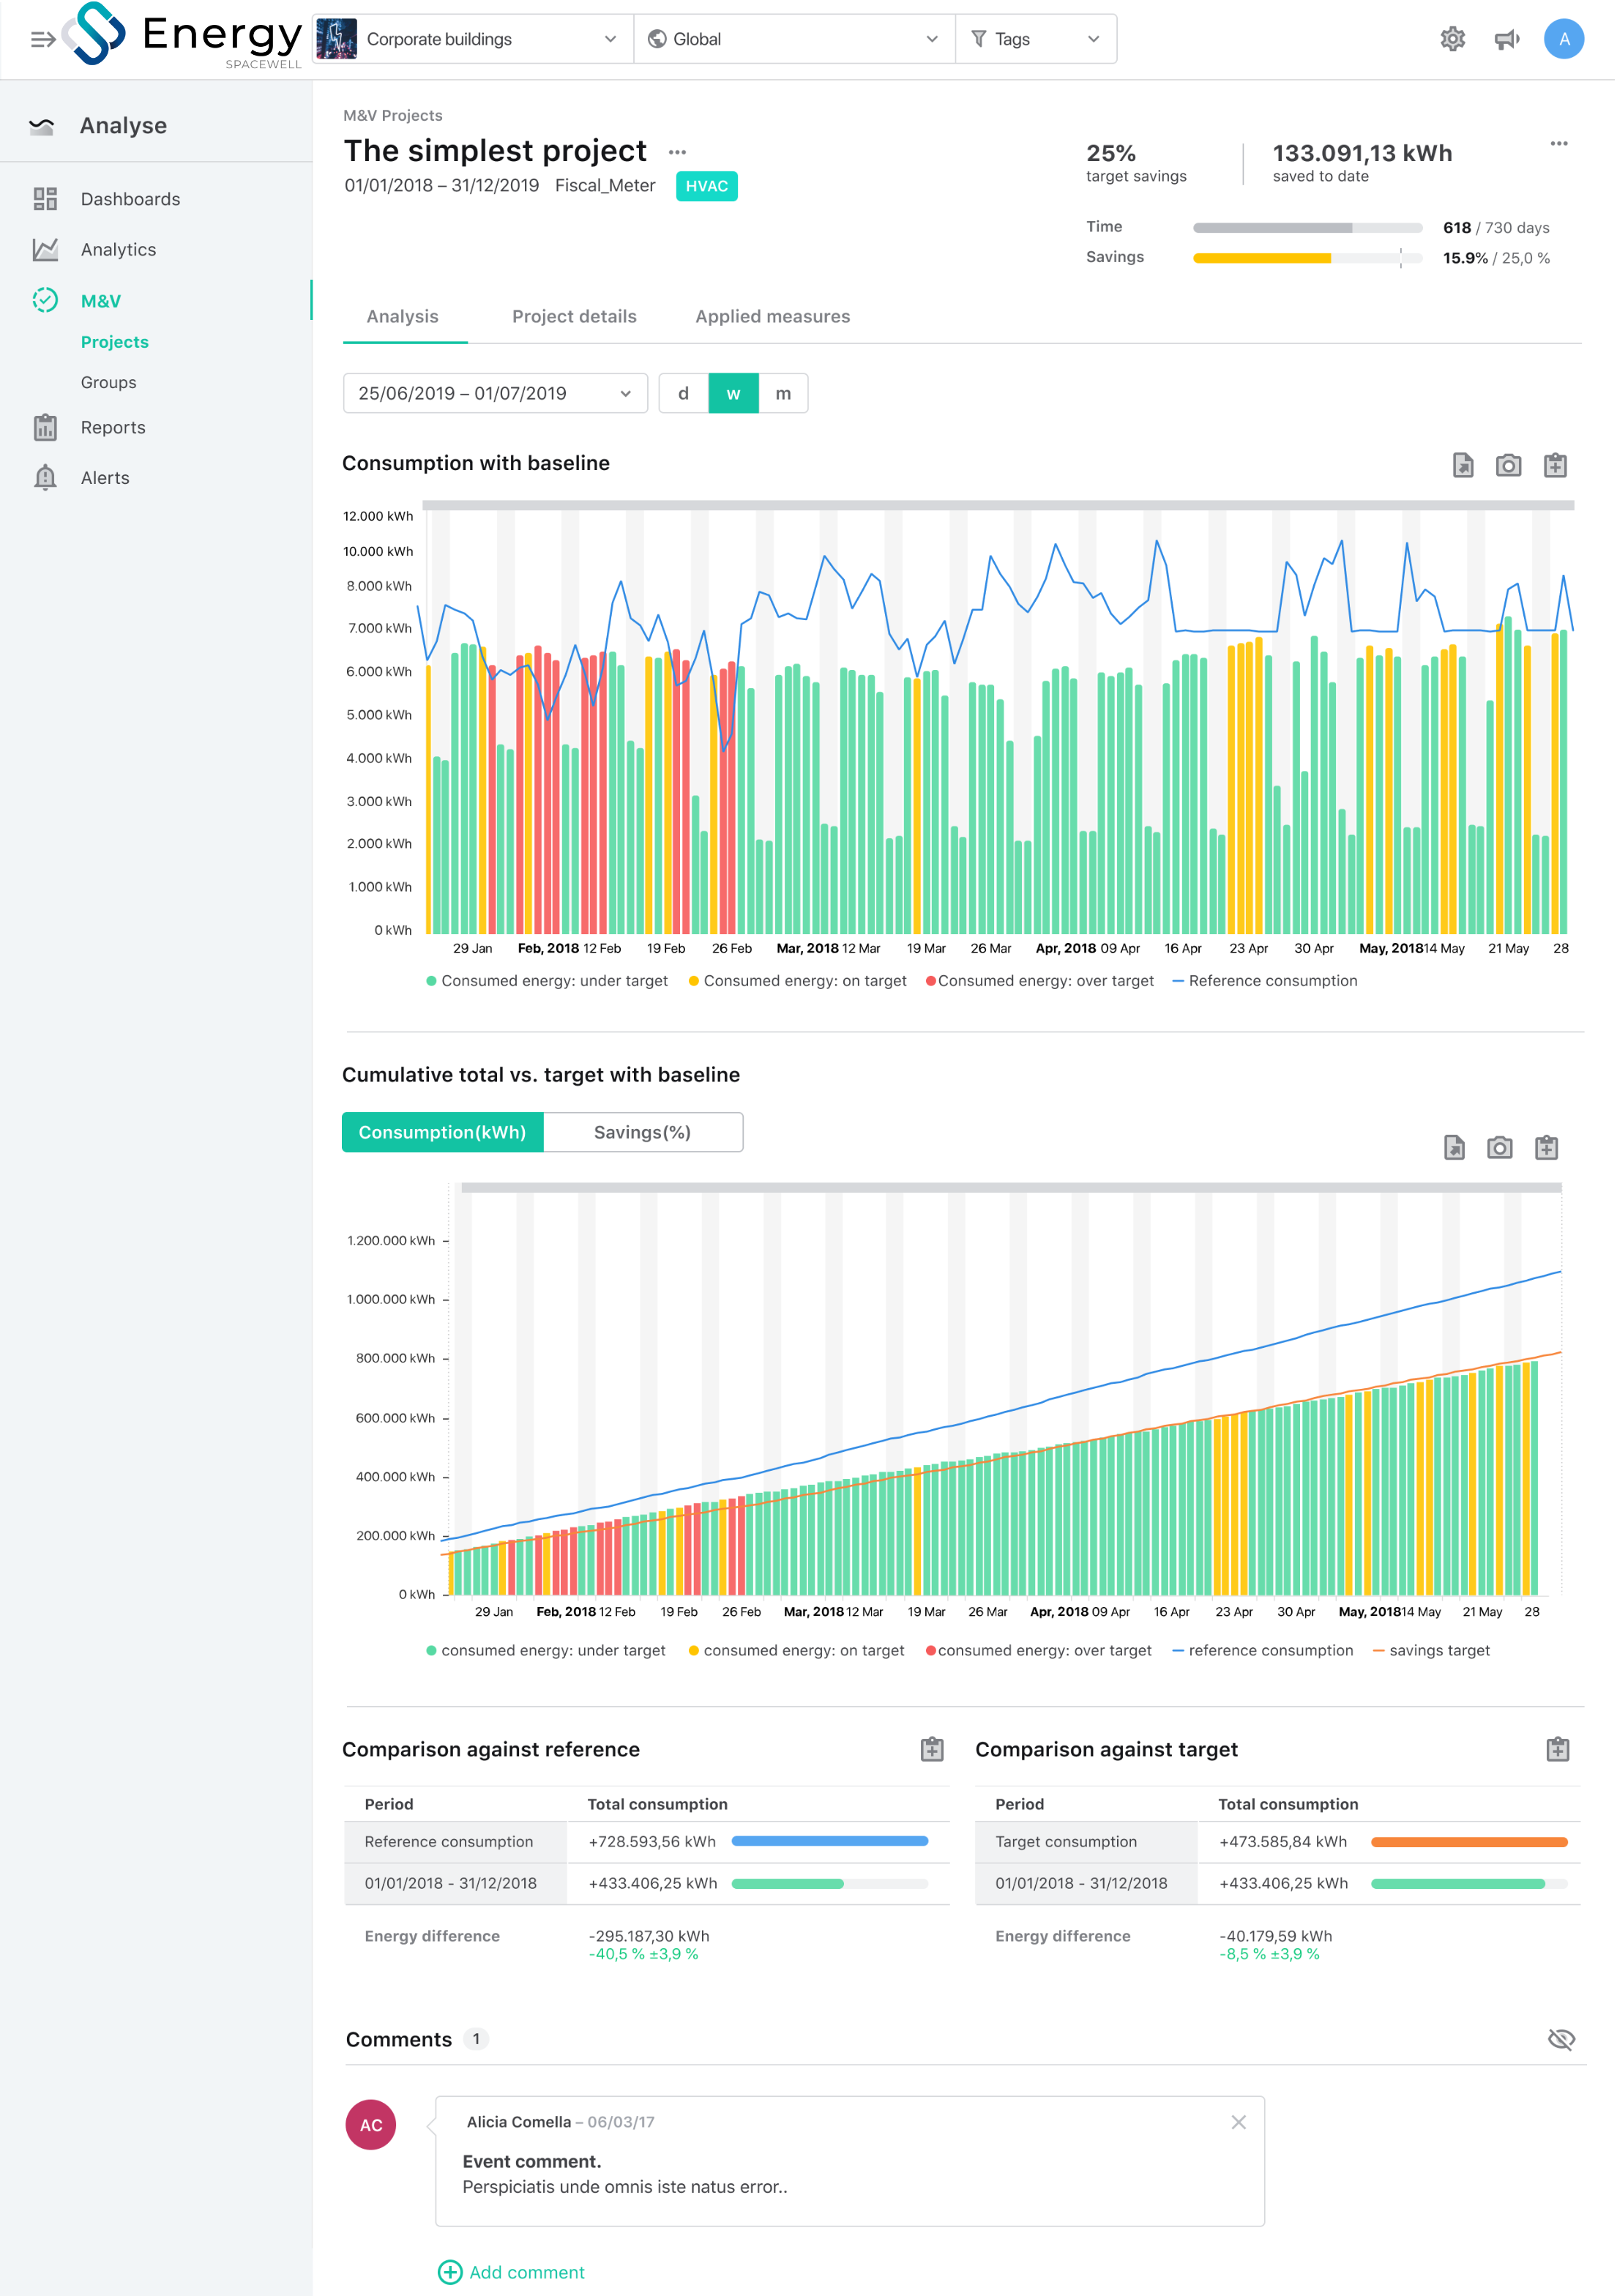Add the cumulative total chart to clipboard
Viewport: 1617px width, 2296px height.
1548,1148
